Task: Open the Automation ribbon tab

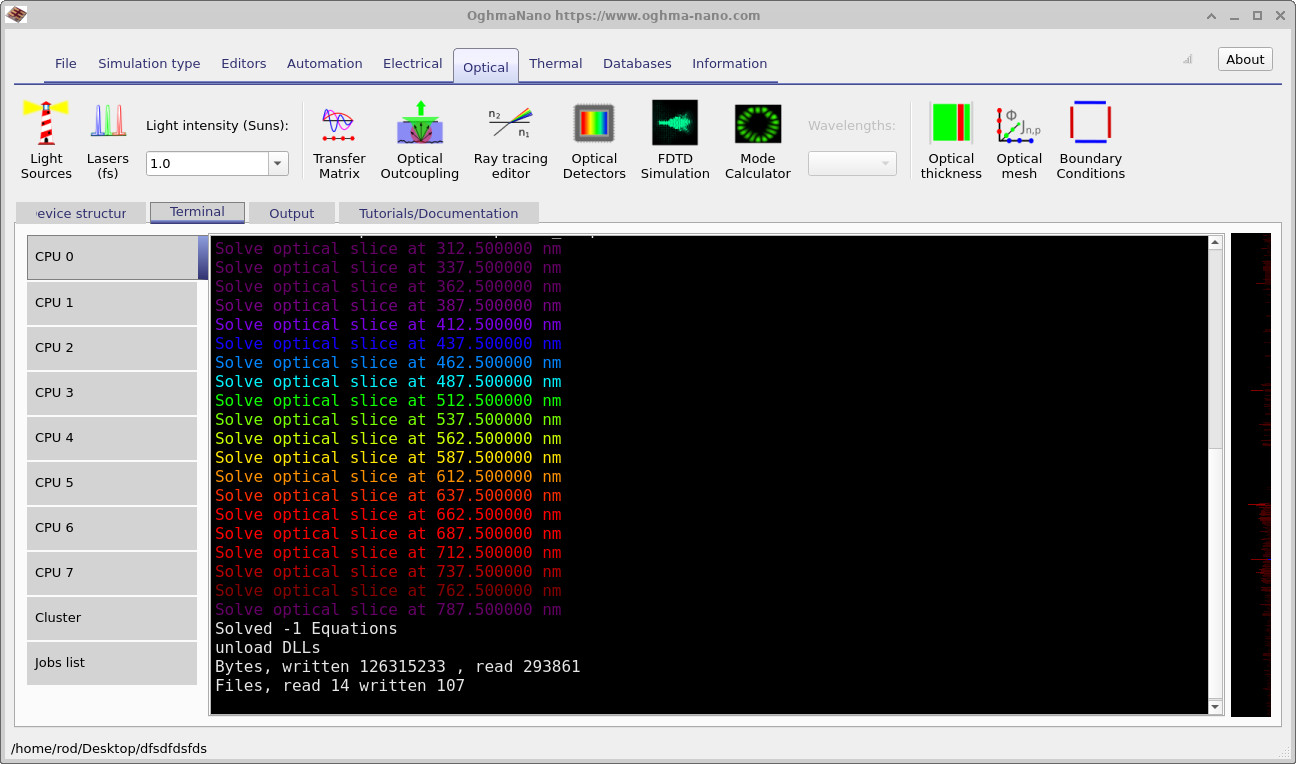Action: coord(324,63)
